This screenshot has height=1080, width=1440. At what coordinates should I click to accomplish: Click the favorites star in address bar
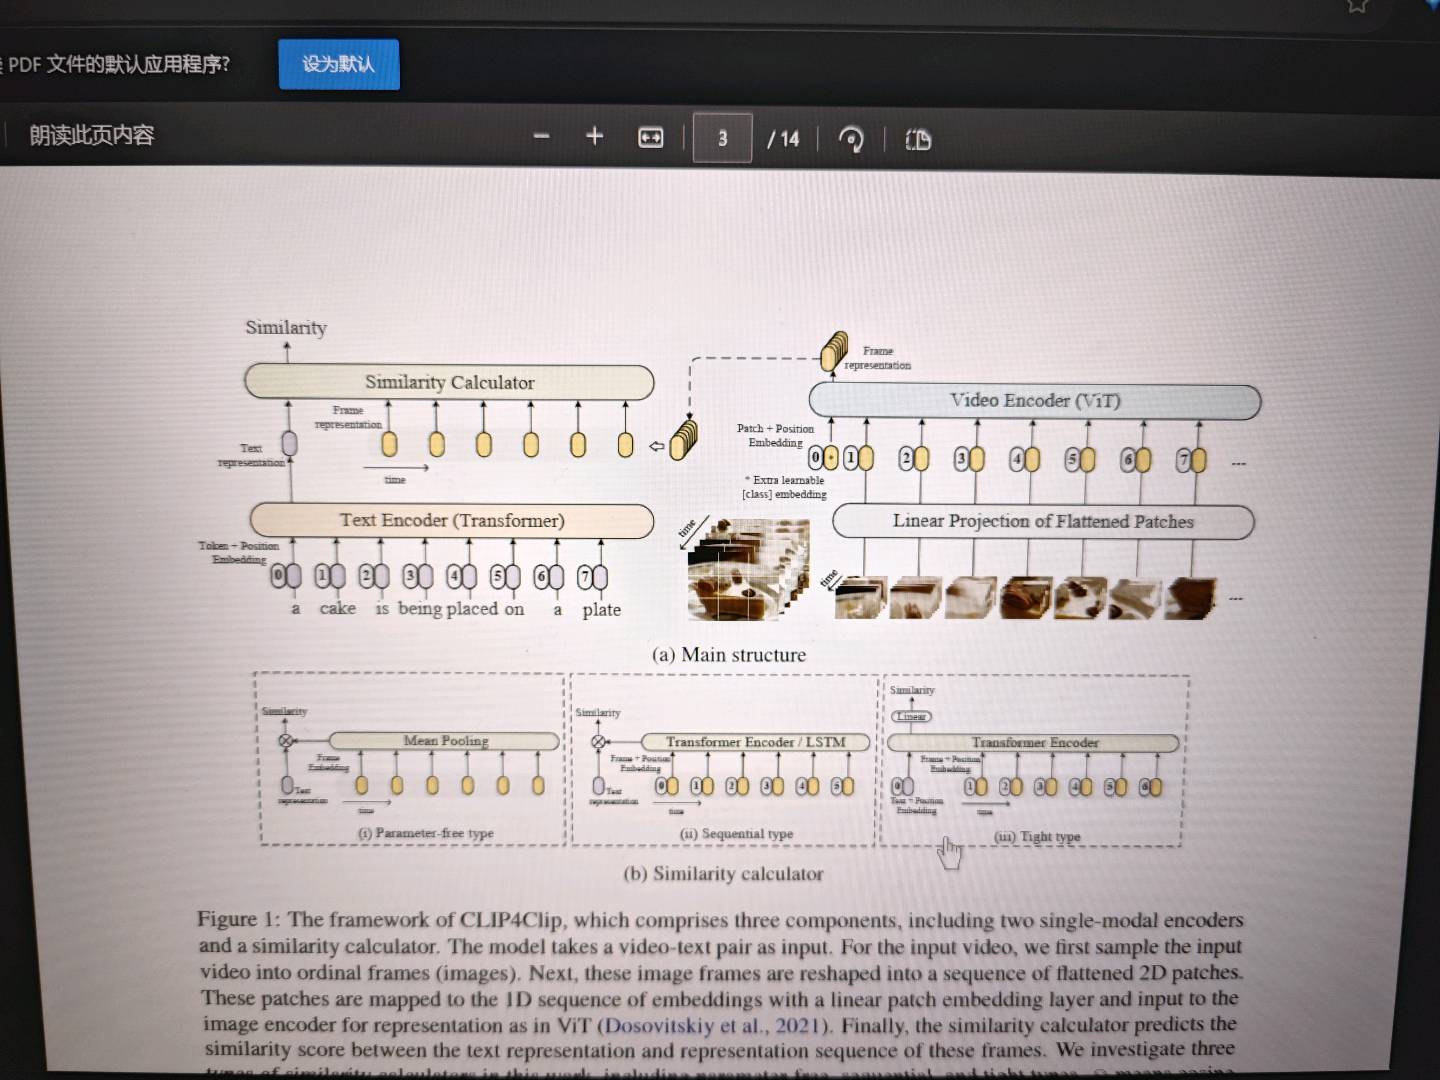click(x=1357, y=5)
